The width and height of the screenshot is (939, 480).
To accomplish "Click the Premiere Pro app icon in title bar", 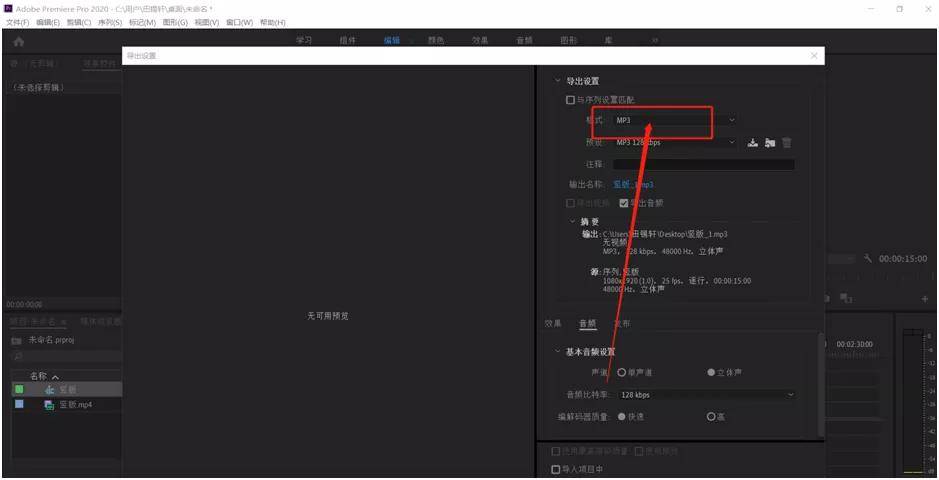I will [x=8, y=8].
